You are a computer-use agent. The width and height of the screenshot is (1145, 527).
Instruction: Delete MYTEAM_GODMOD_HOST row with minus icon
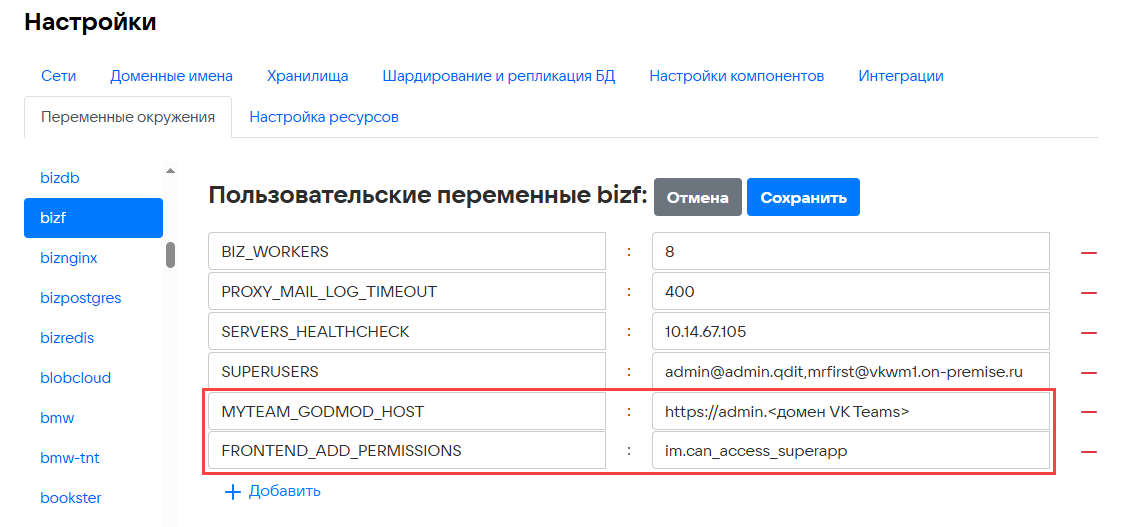(1088, 411)
